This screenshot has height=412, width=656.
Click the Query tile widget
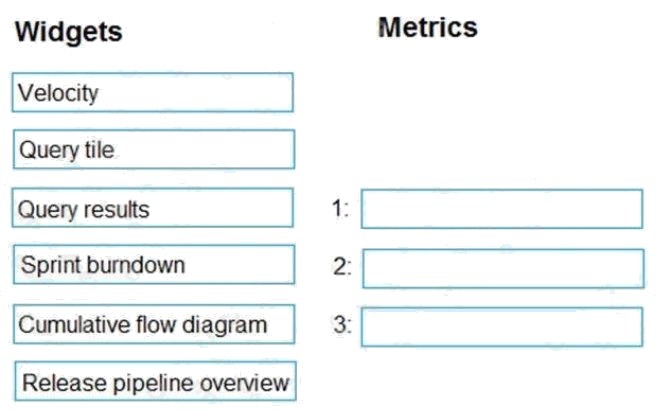153,150
